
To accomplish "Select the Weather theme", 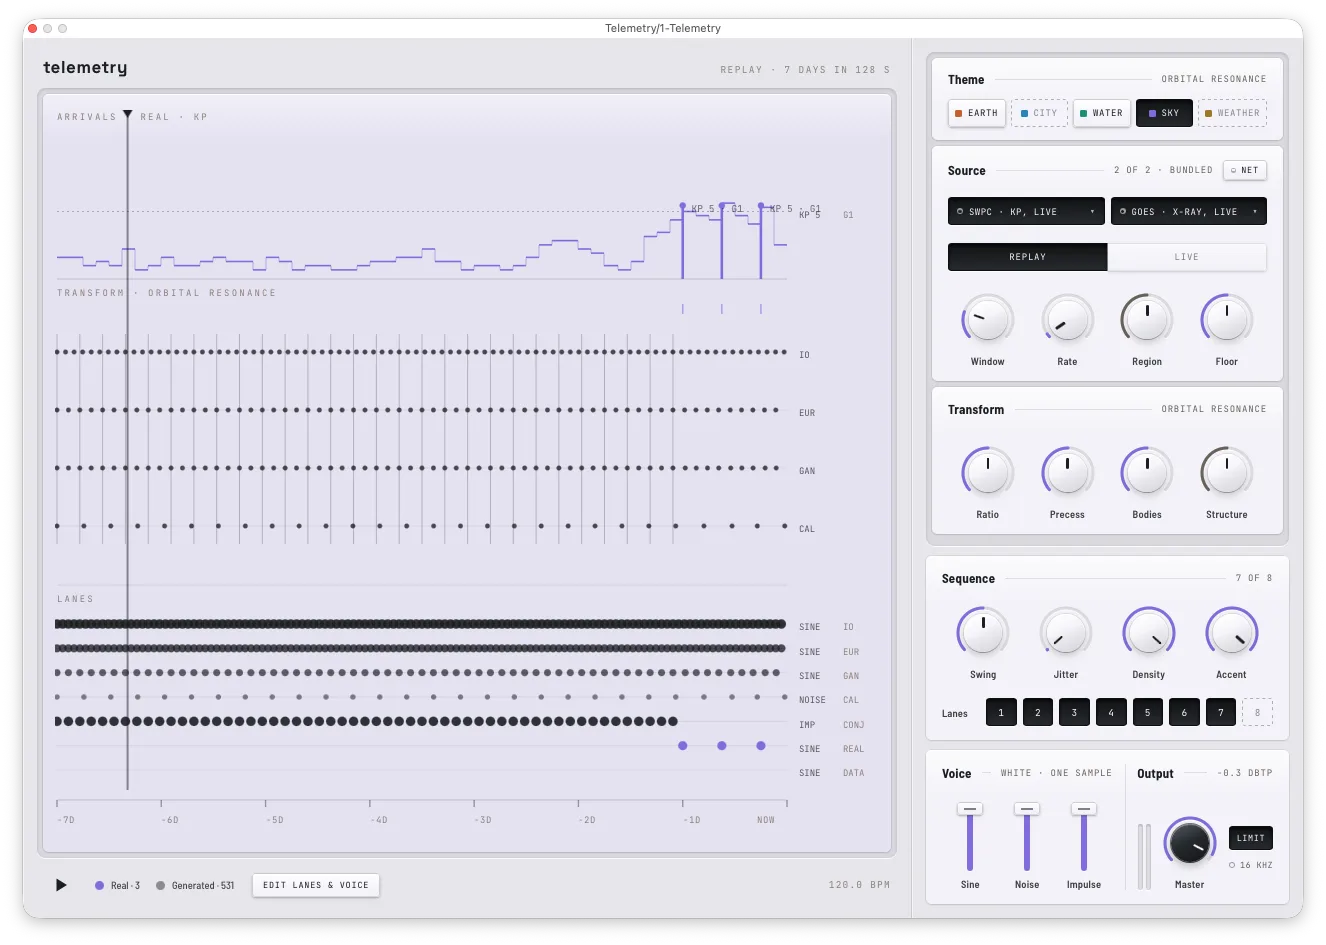I will pyautogui.click(x=1232, y=113).
